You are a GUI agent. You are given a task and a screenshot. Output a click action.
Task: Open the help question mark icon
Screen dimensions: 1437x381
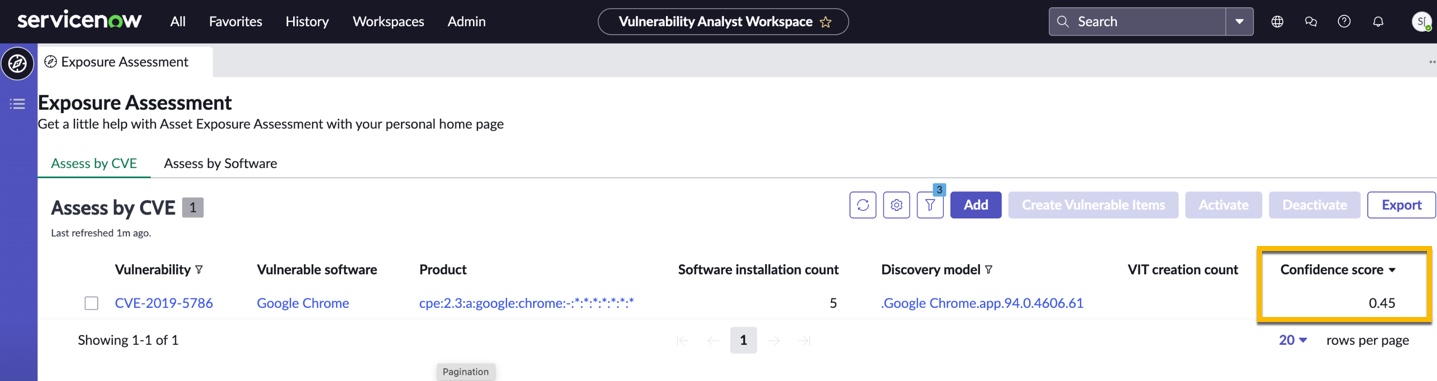(1344, 21)
